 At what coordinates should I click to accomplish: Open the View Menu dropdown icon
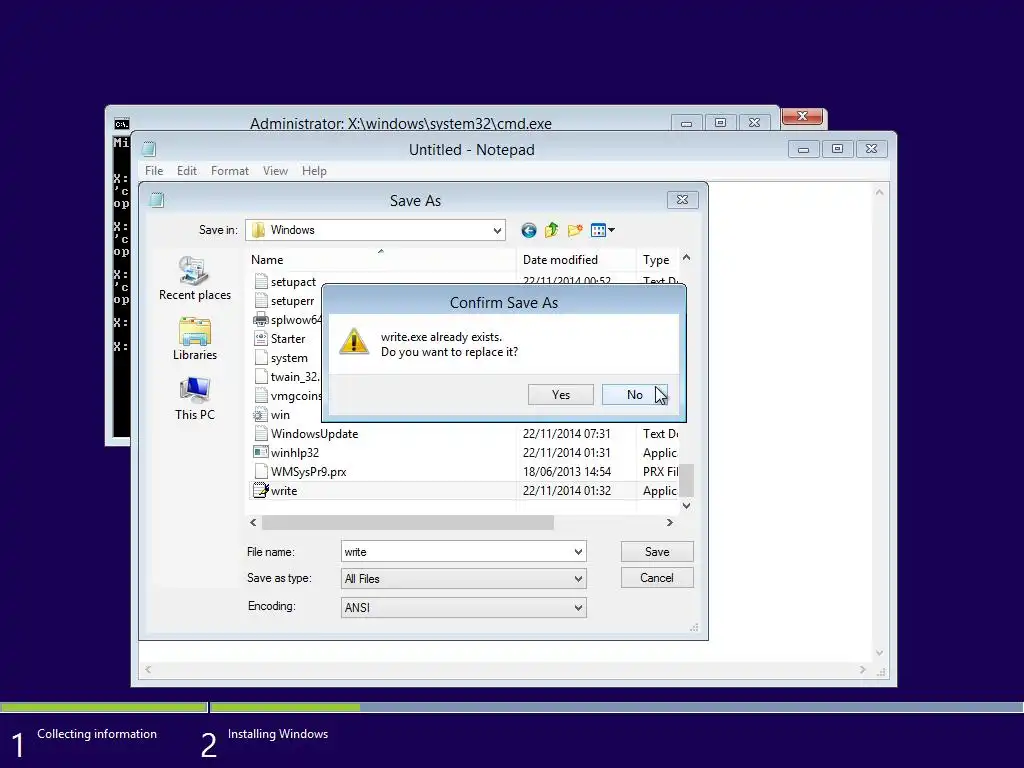(602, 230)
